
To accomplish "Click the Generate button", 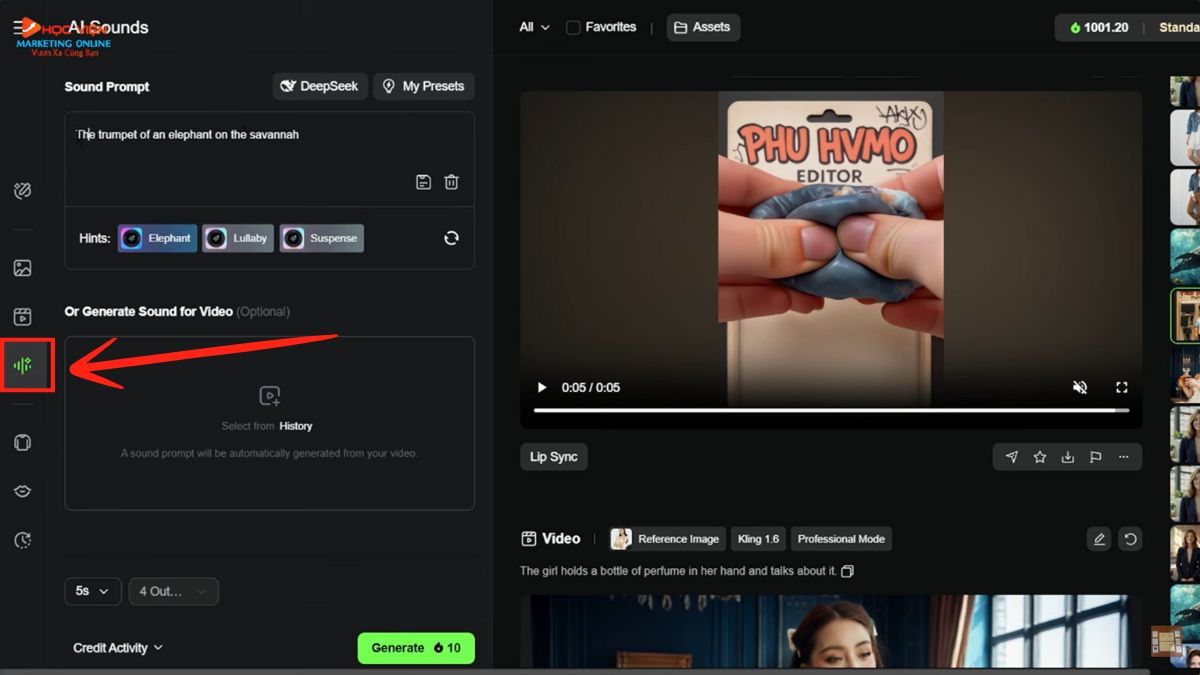I will click(x=416, y=648).
